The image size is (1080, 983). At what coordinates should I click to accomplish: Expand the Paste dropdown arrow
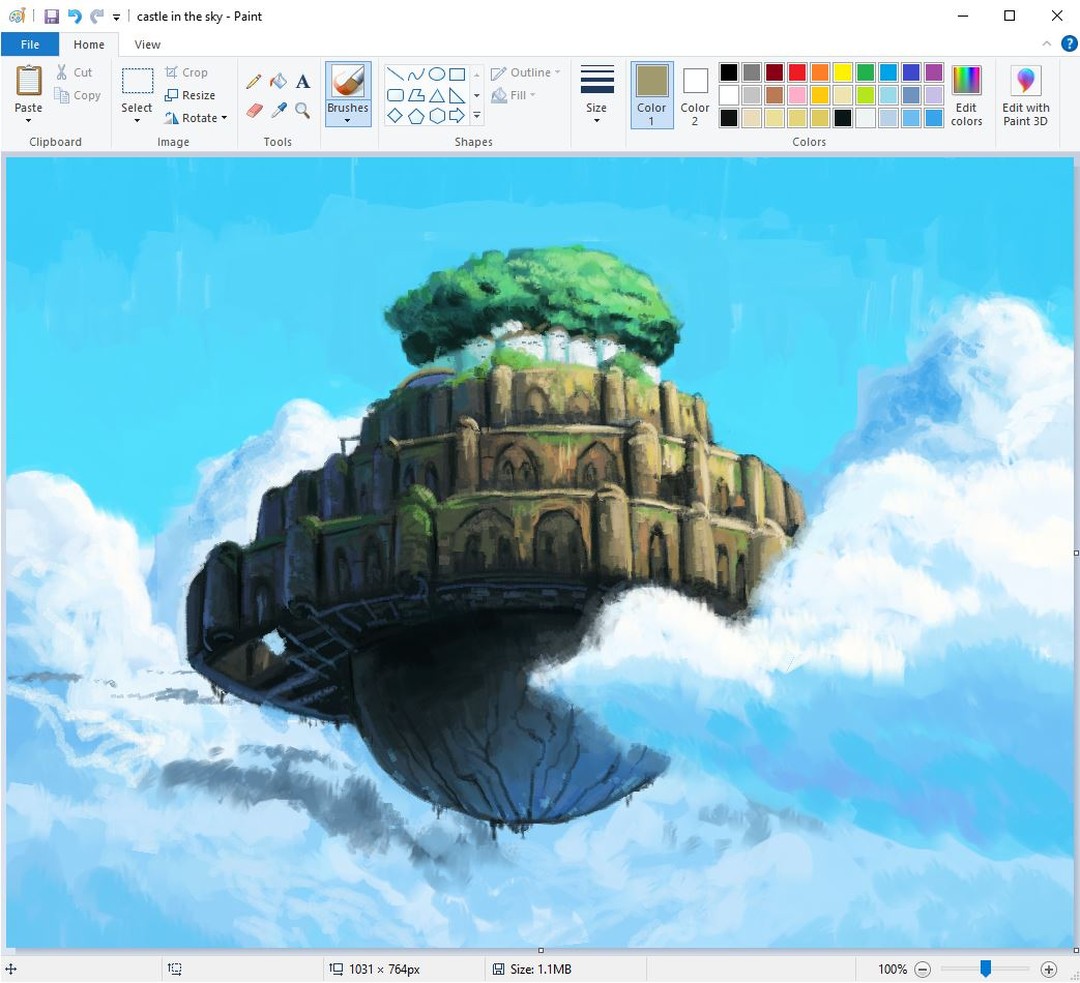click(x=28, y=121)
